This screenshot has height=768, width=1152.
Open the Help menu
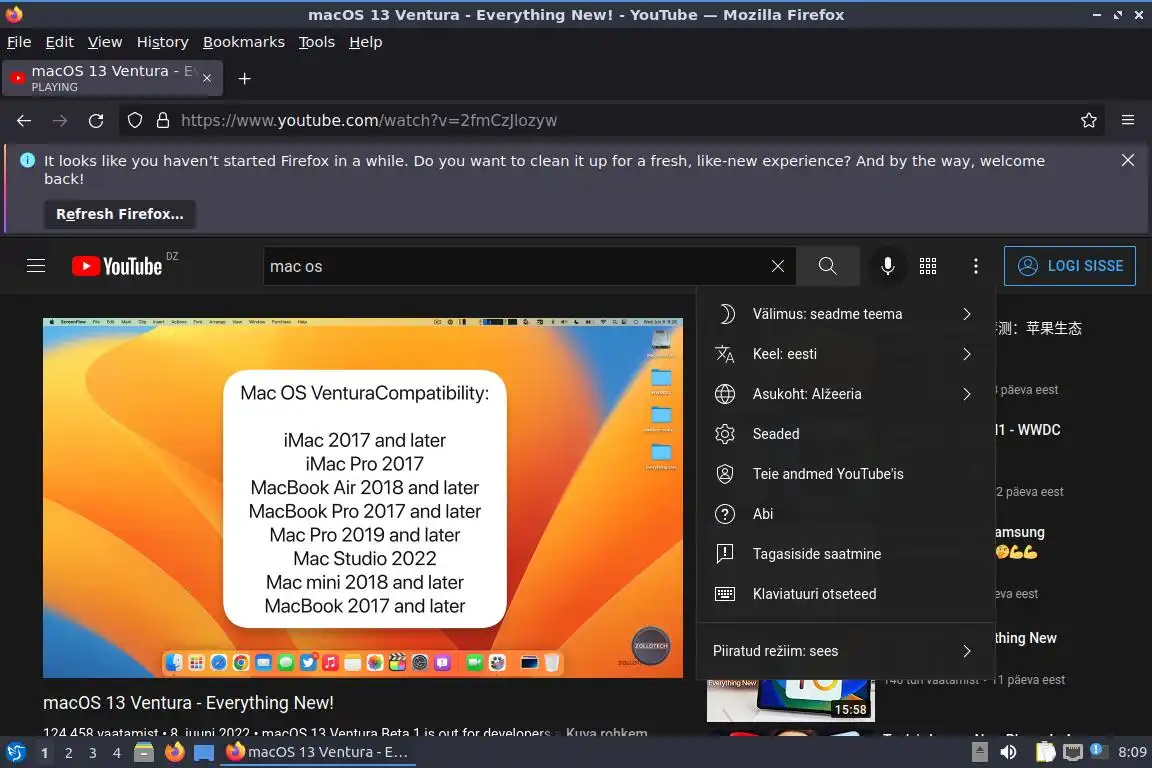coord(365,42)
